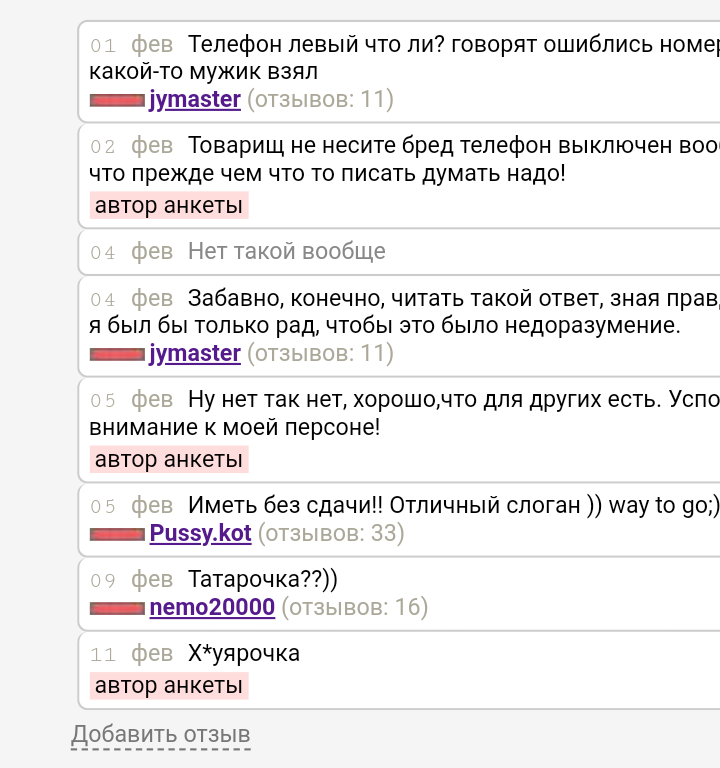Screen dimensions: 720x768
Task: Open Pussy.kot user profile link
Action: pos(200,533)
